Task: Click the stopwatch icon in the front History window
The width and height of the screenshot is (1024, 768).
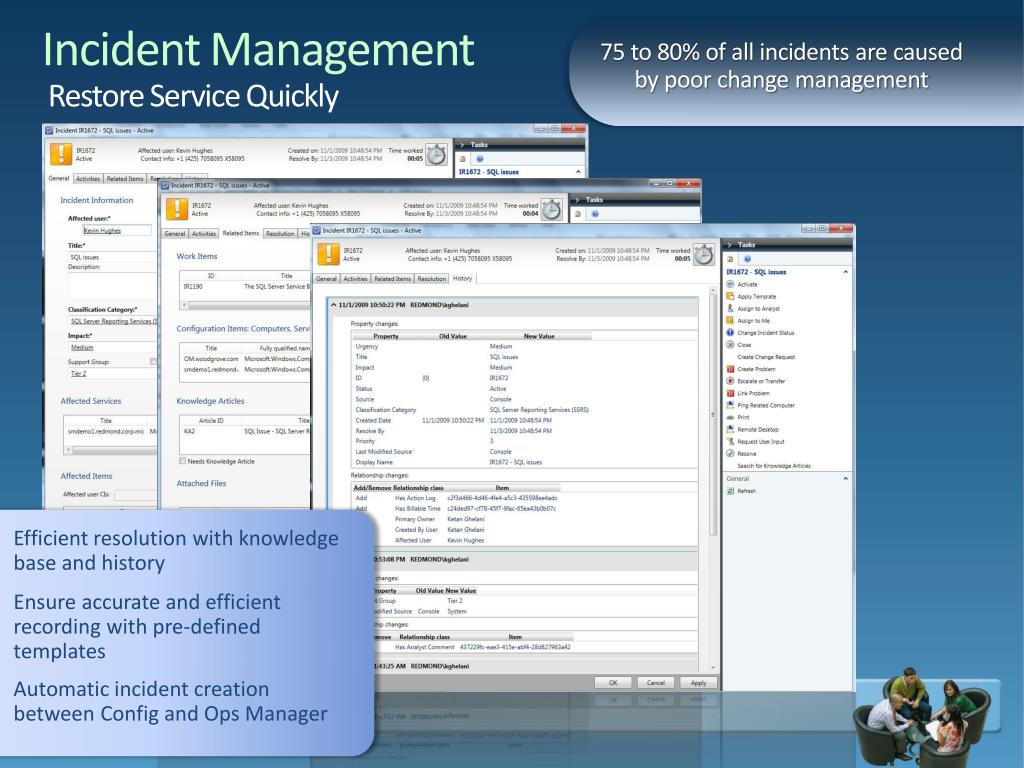Action: [x=703, y=255]
